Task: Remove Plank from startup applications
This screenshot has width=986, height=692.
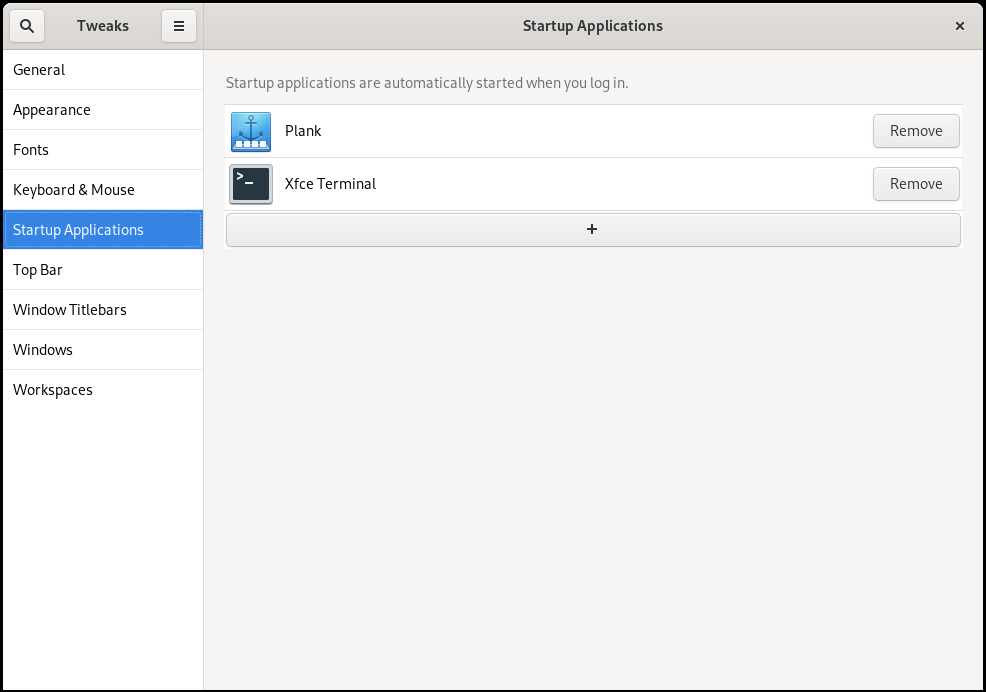Action: pyautogui.click(x=915, y=131)
